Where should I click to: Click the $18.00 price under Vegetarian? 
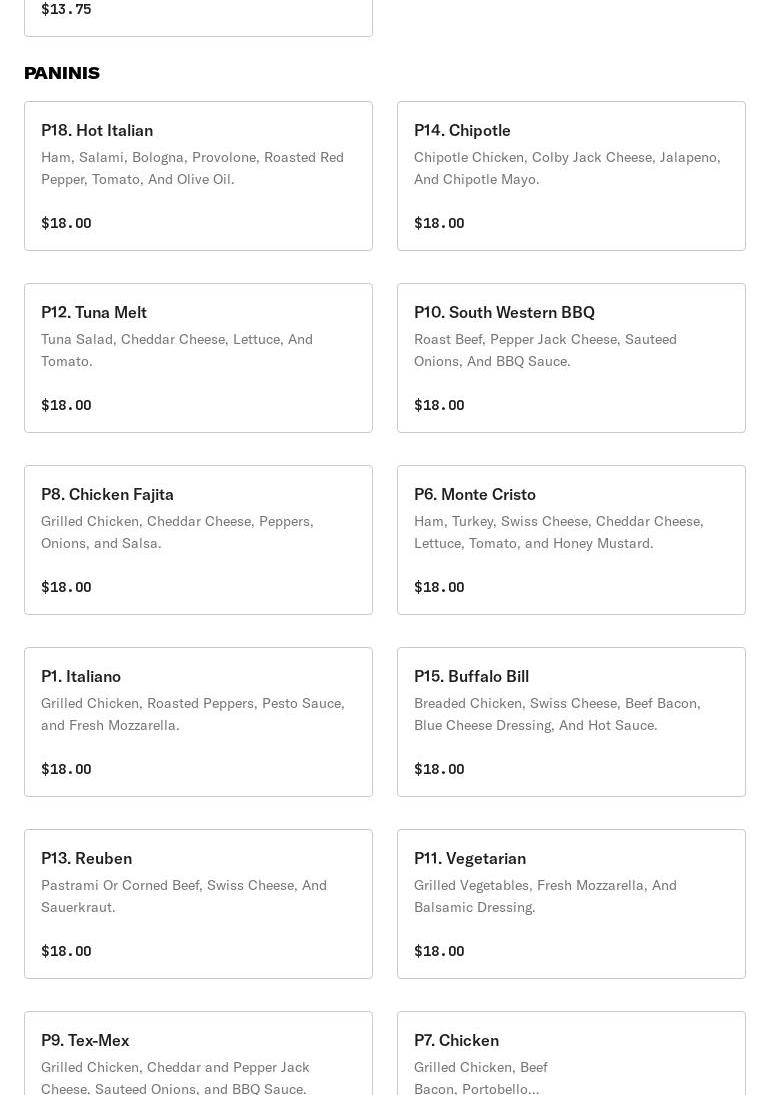439,951
